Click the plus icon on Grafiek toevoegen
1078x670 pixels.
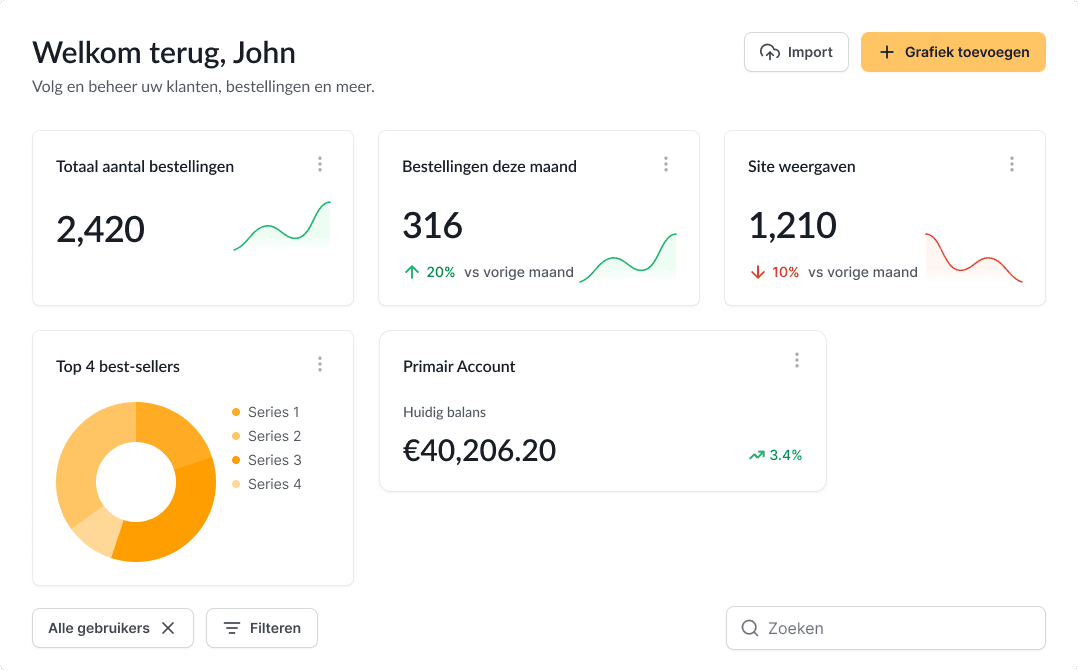pos(886,52)
